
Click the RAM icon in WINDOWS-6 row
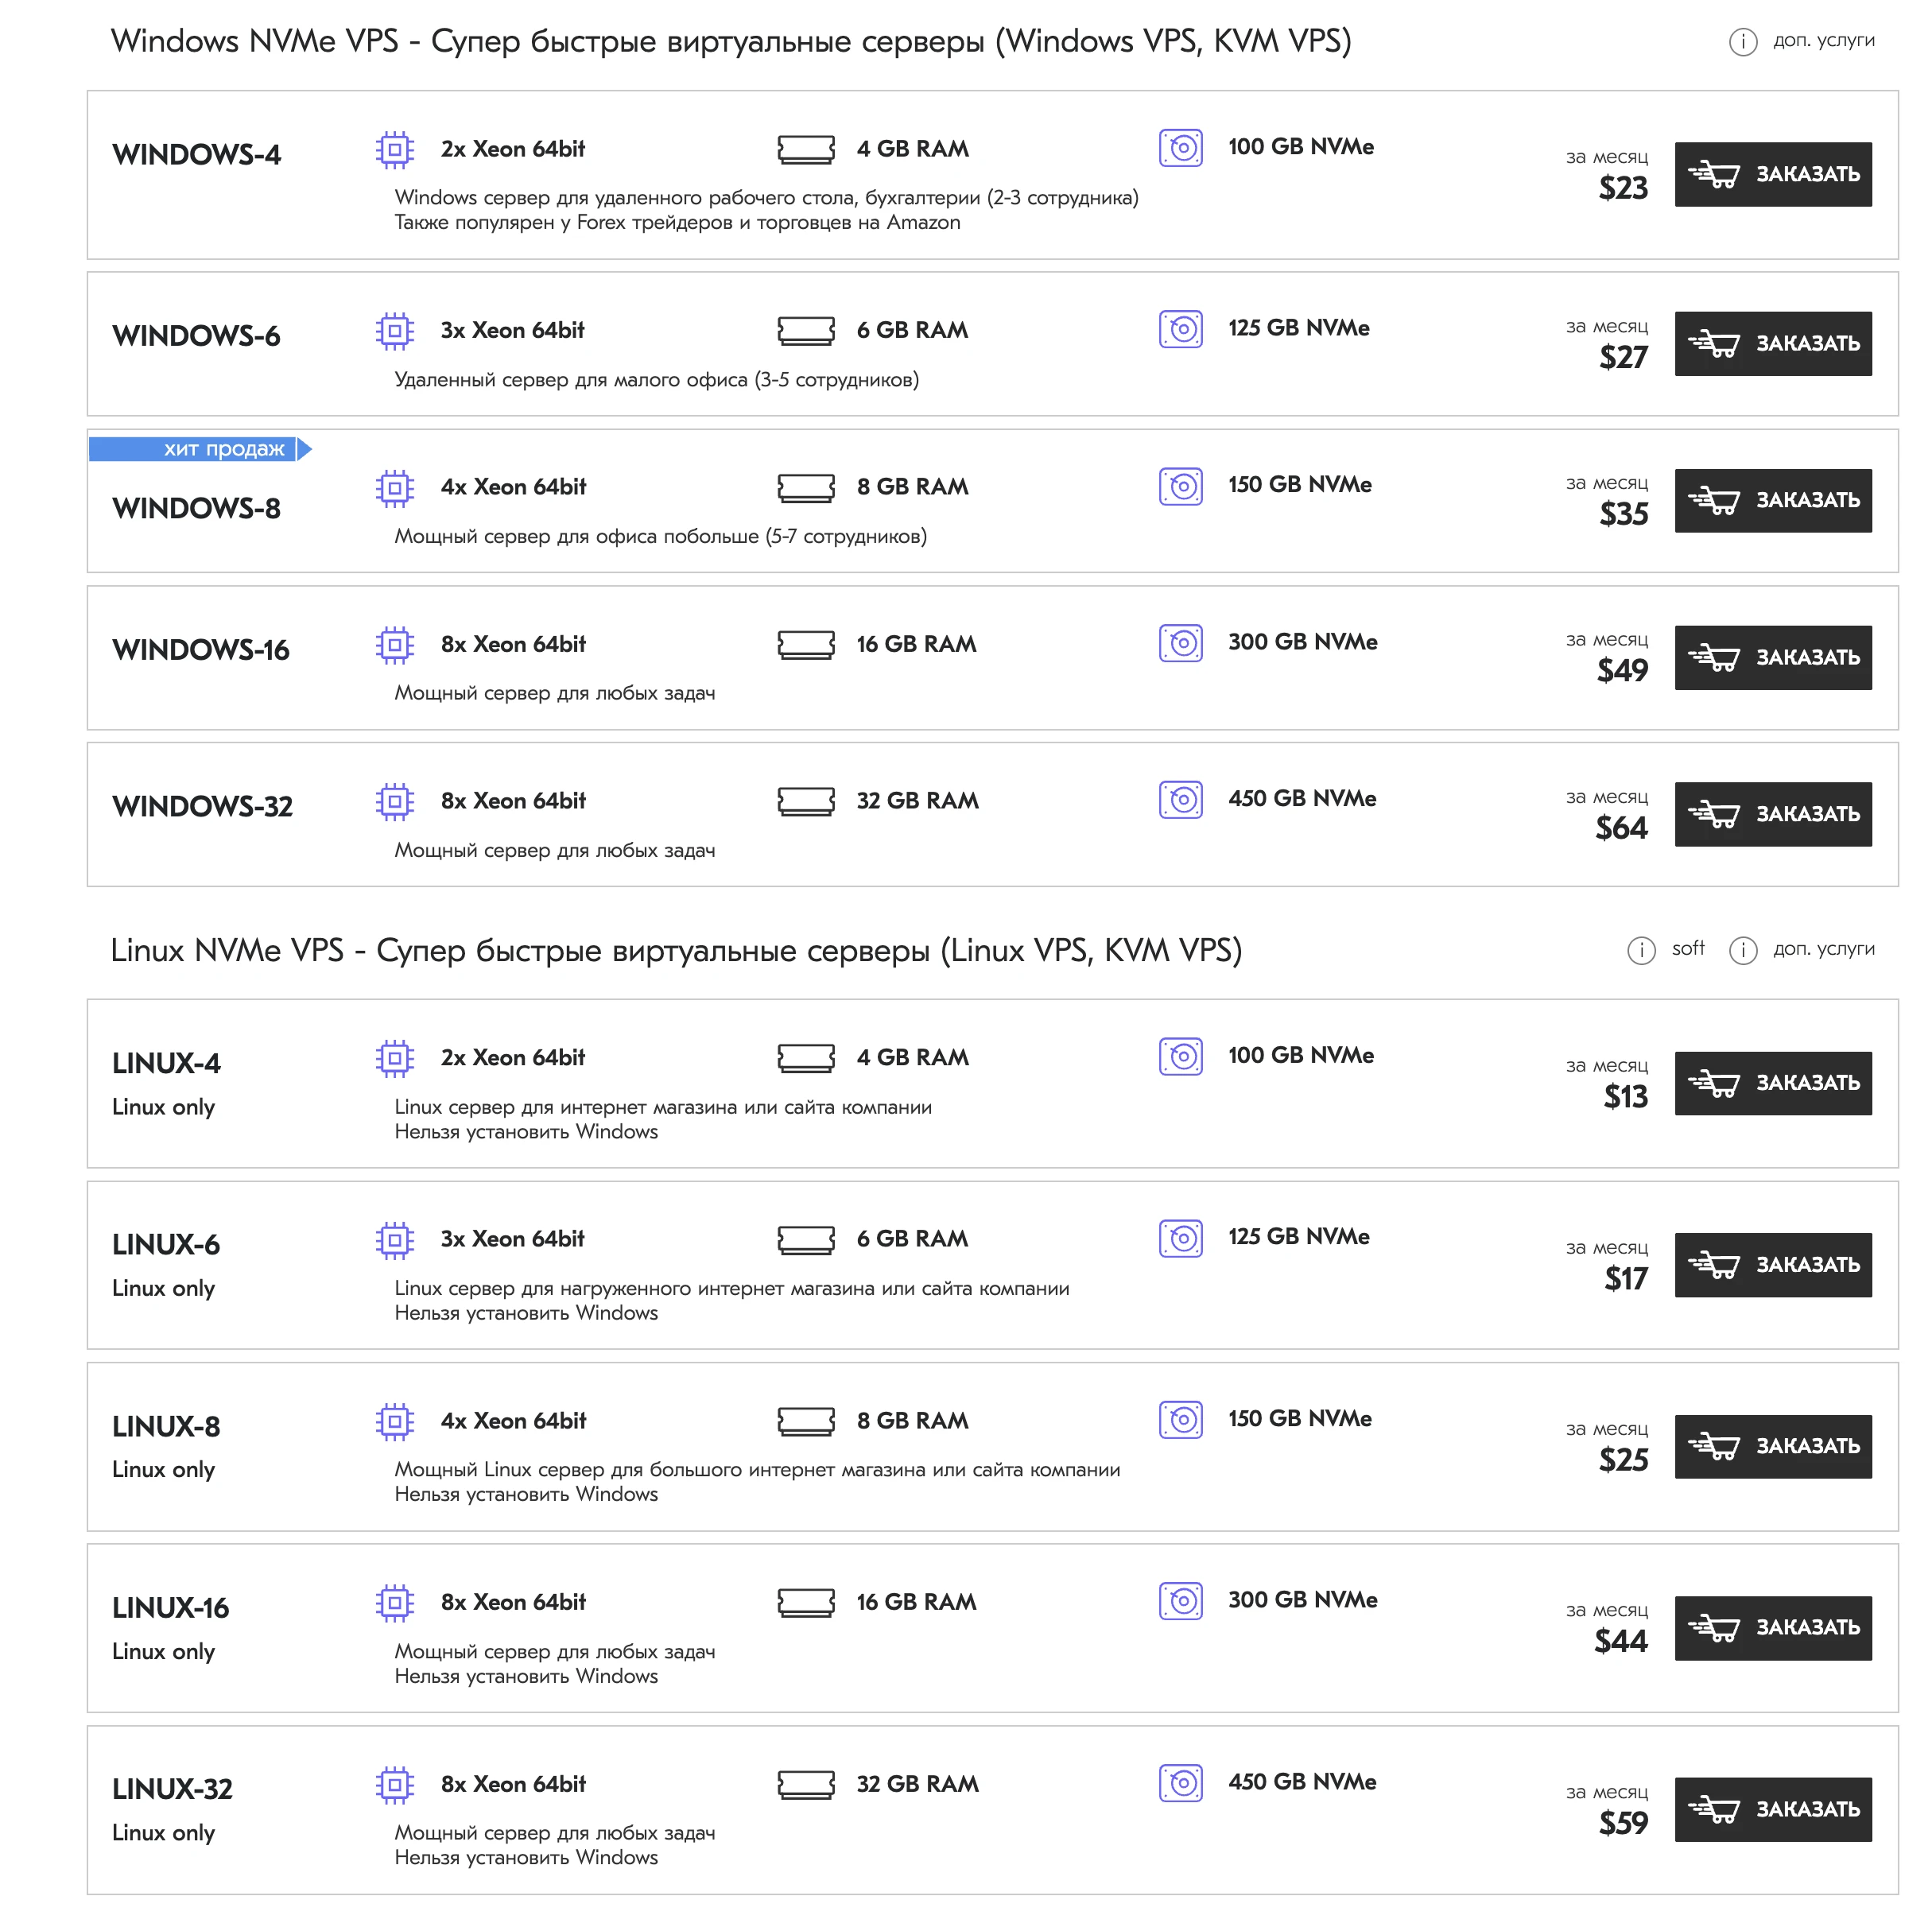click(x=806, y=330)
